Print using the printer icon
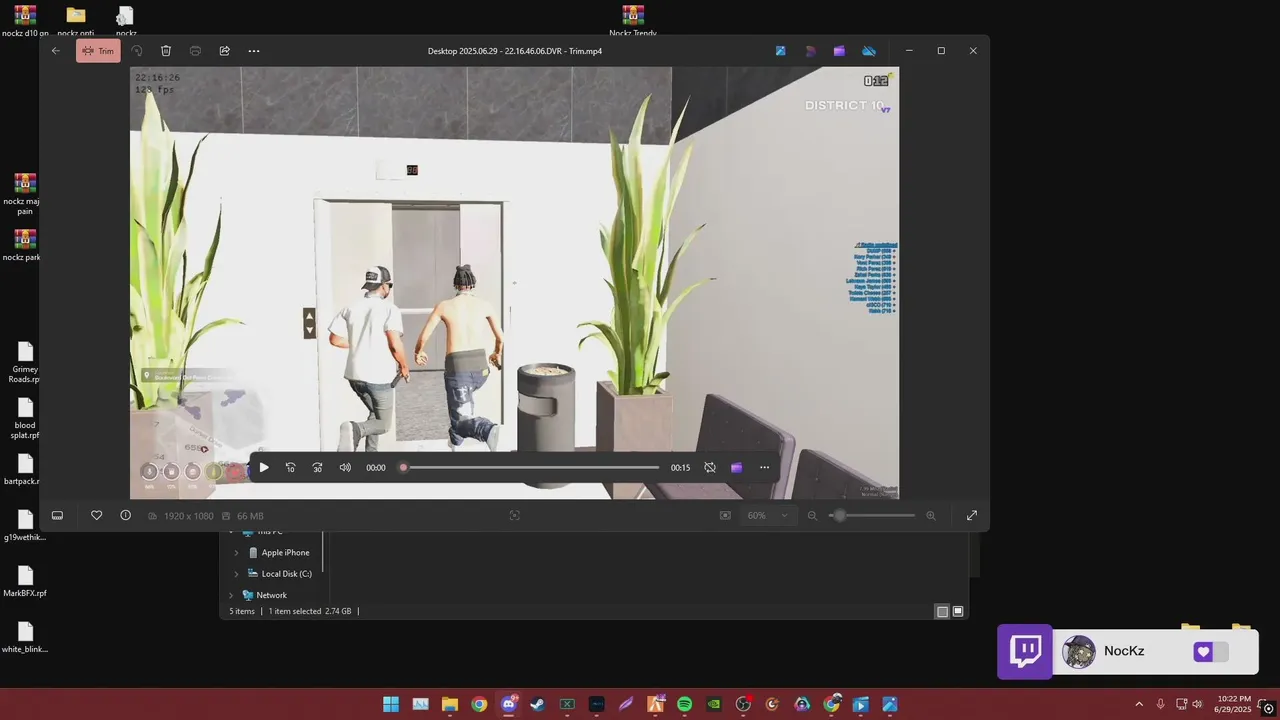1280x720 pixels. tap(195, 51)
